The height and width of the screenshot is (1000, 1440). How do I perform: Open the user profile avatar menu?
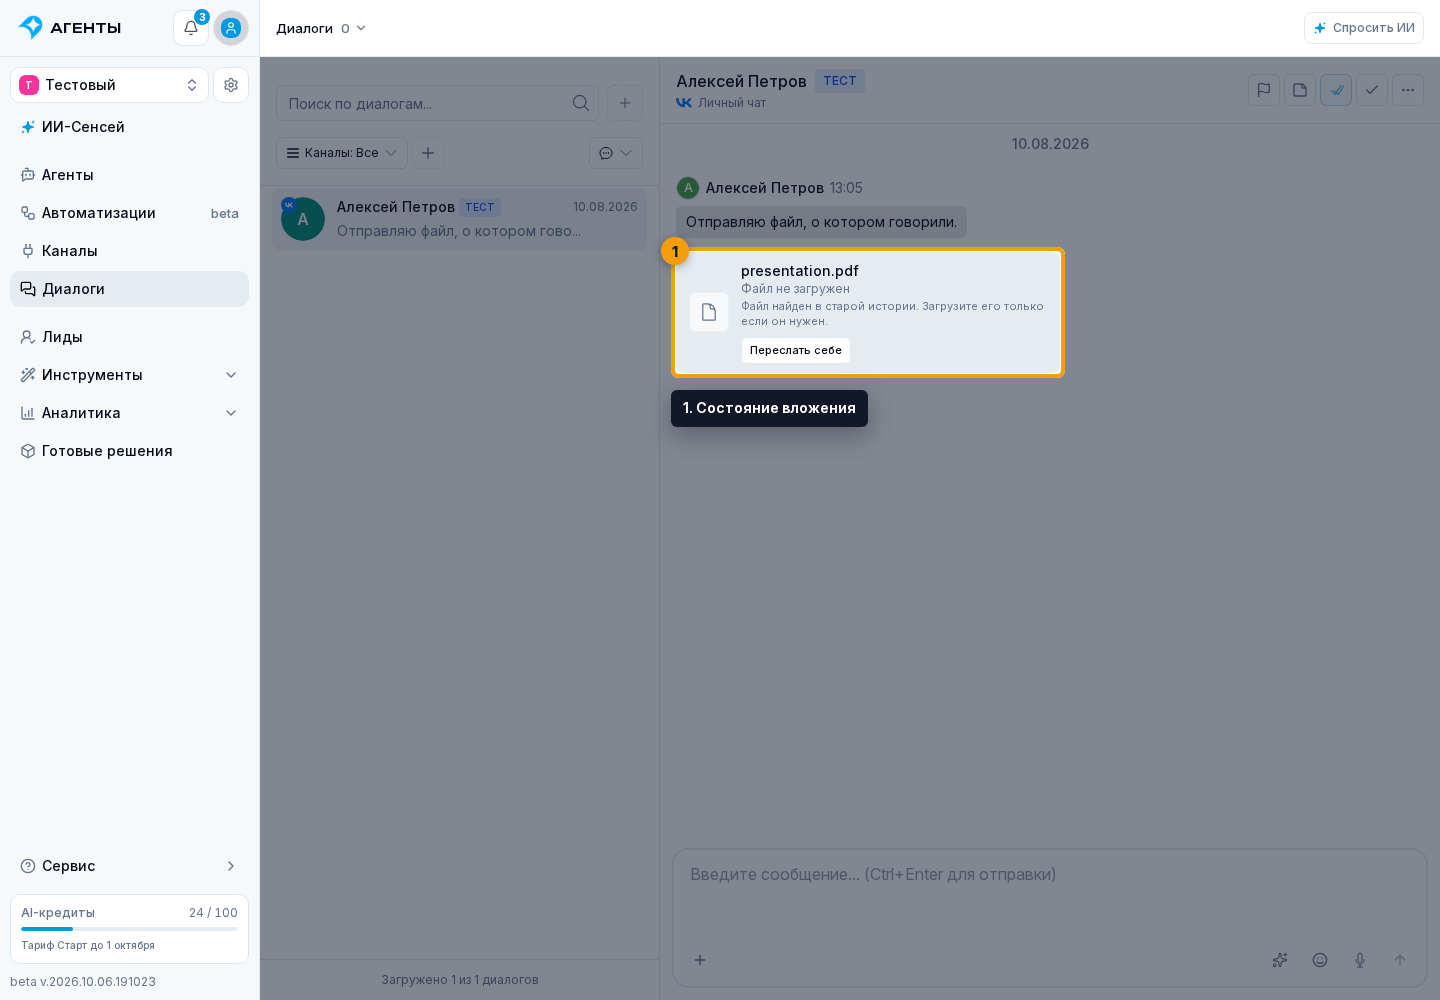(231, 28)
